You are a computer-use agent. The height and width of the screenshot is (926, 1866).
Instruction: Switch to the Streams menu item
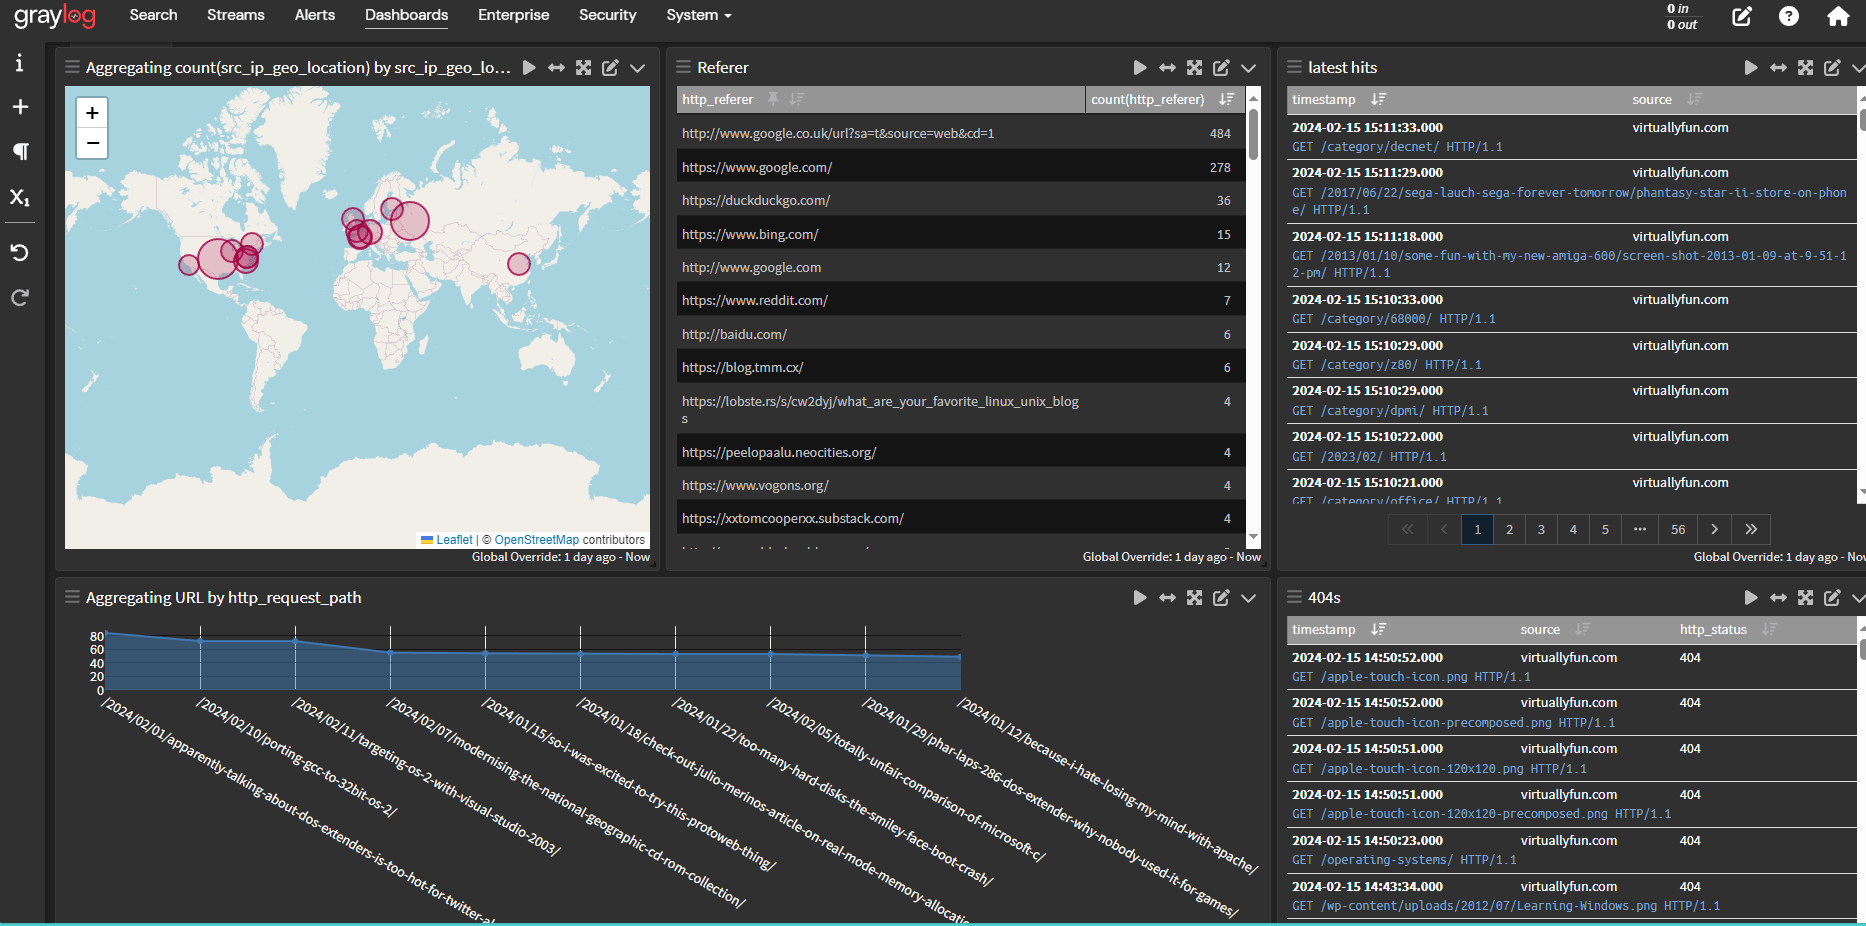coord(236,15)
